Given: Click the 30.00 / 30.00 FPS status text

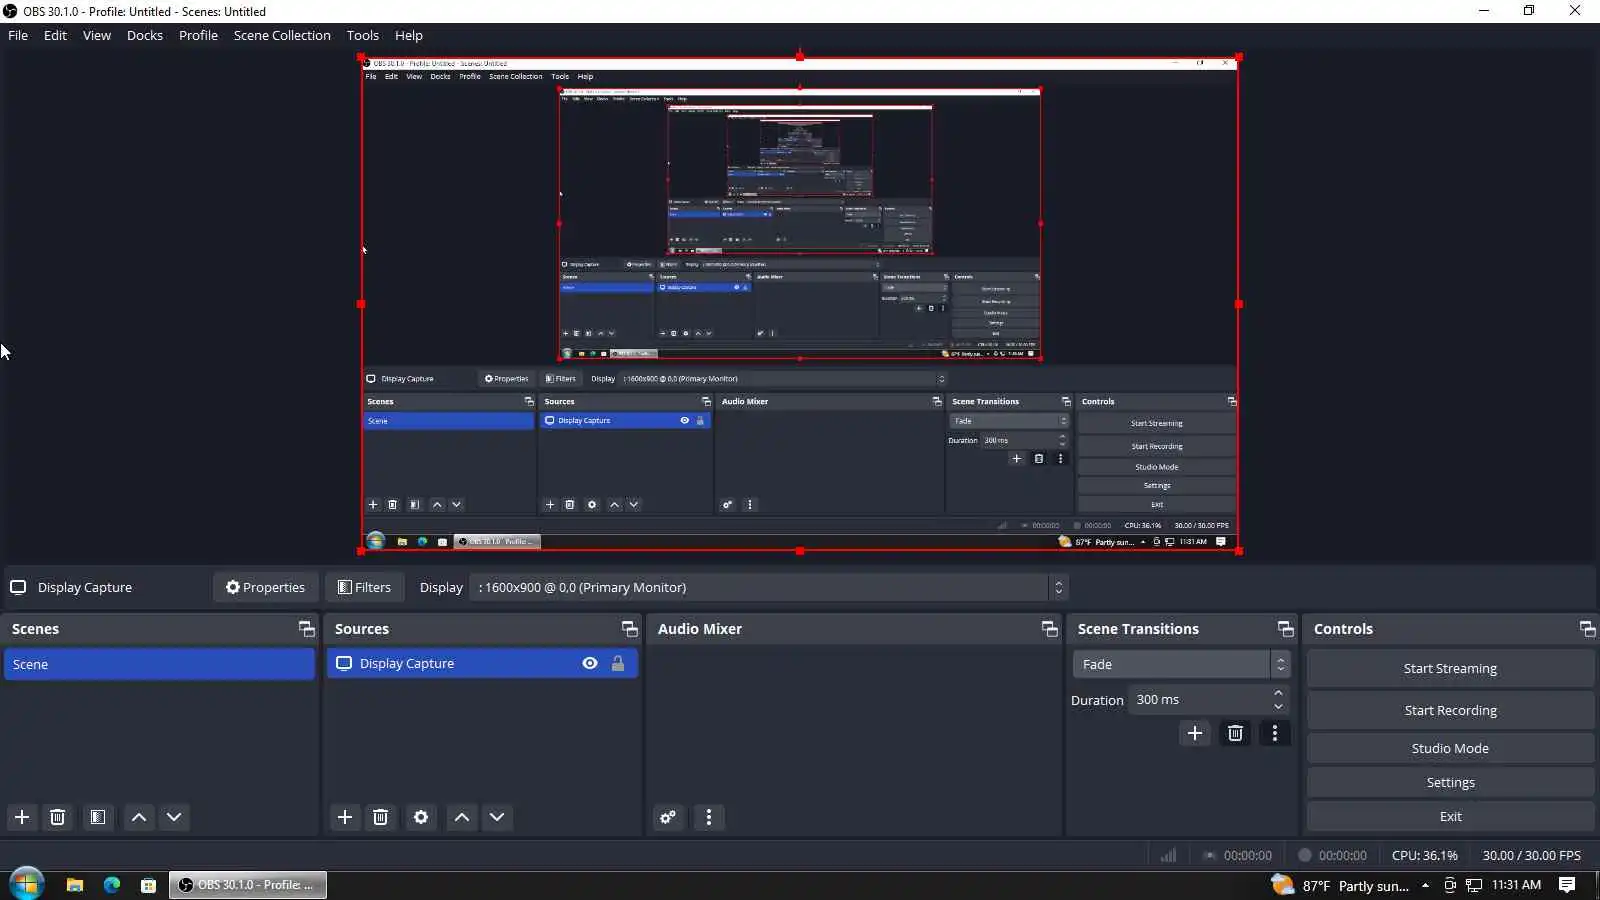Looking at the screenshot, I should tap(1531, 855).
